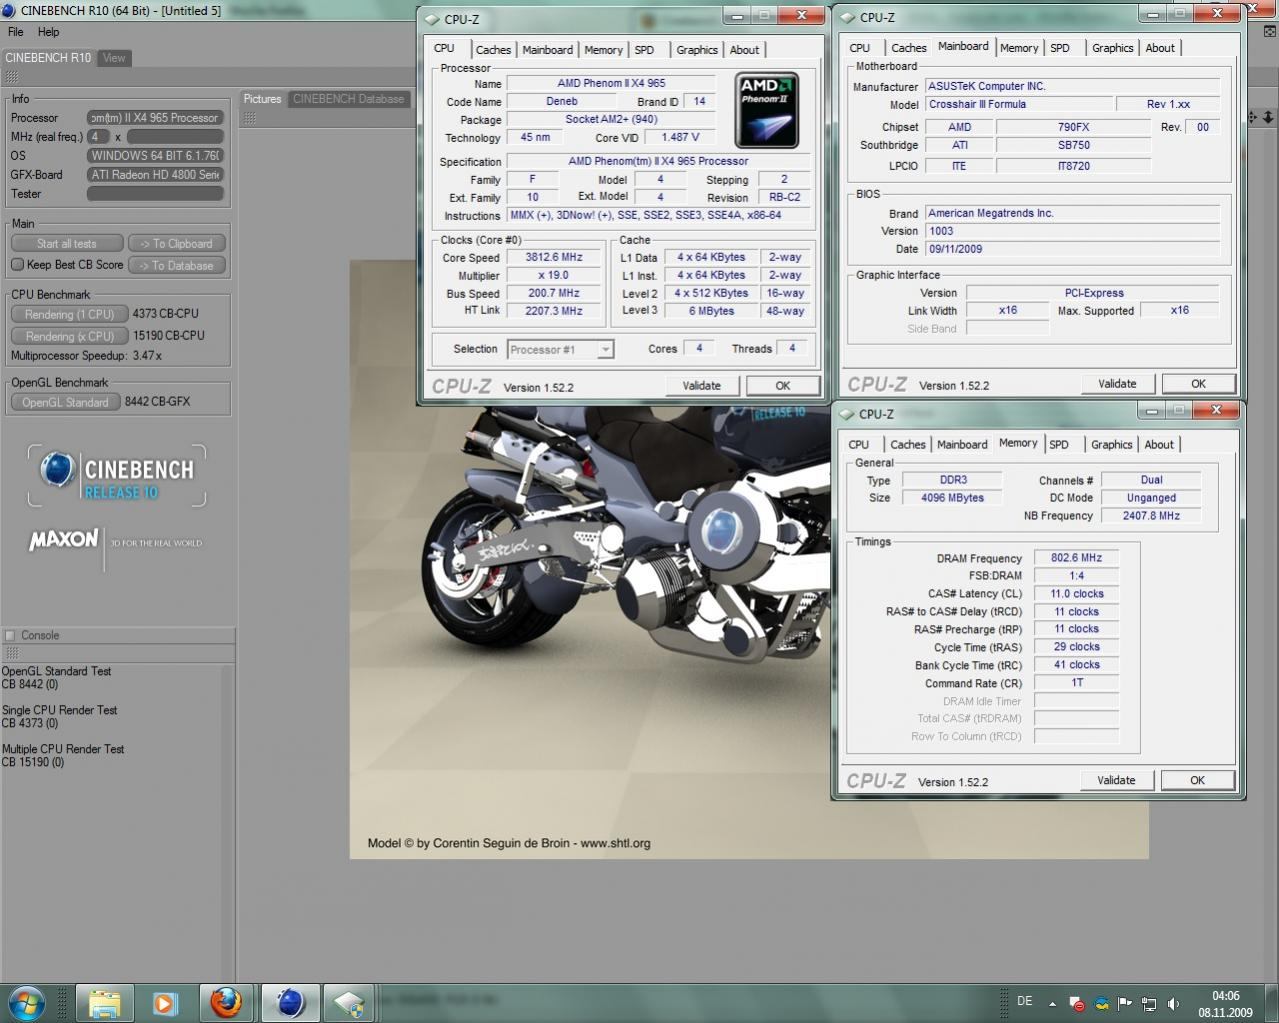Launch Windows Media Player from taskbar
The width and height of the screenshot is (1279, 1023).
(165, 1002)
